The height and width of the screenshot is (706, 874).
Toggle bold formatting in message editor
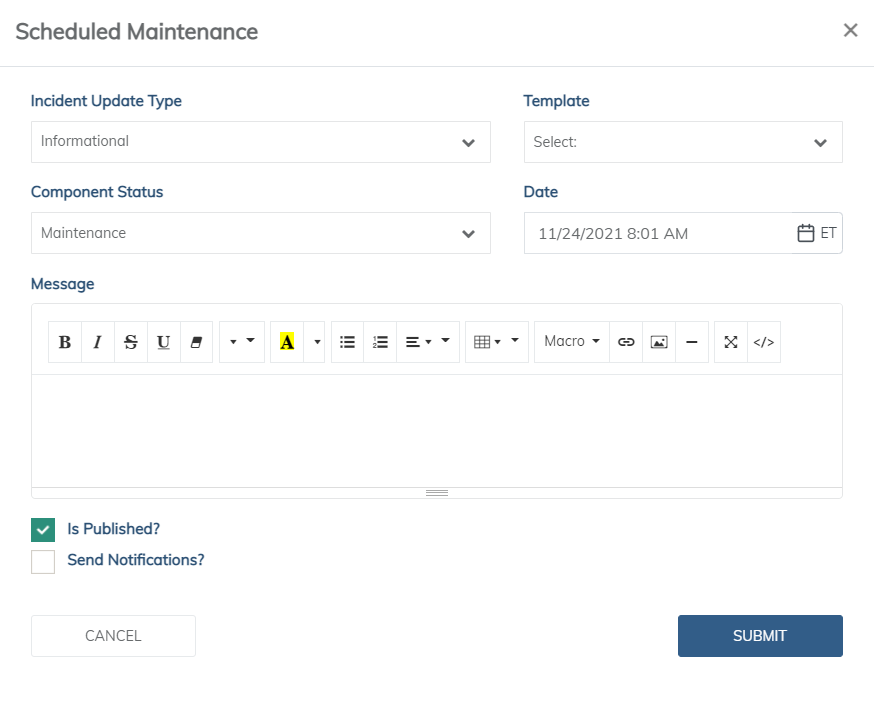pos(65,342)
